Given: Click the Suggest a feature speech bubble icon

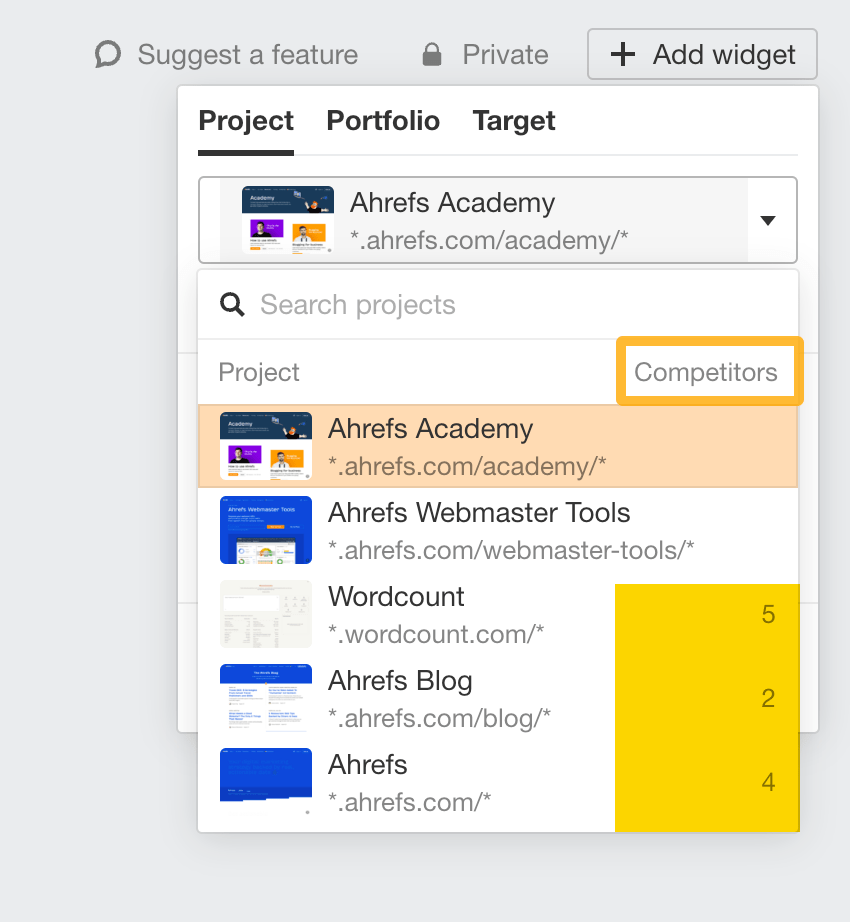Looking at the screenshot, I should point(108,54).
